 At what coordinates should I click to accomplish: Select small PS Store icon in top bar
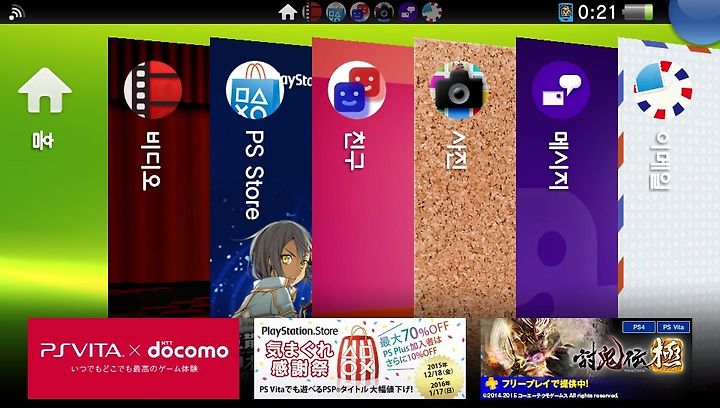[336, 12]
